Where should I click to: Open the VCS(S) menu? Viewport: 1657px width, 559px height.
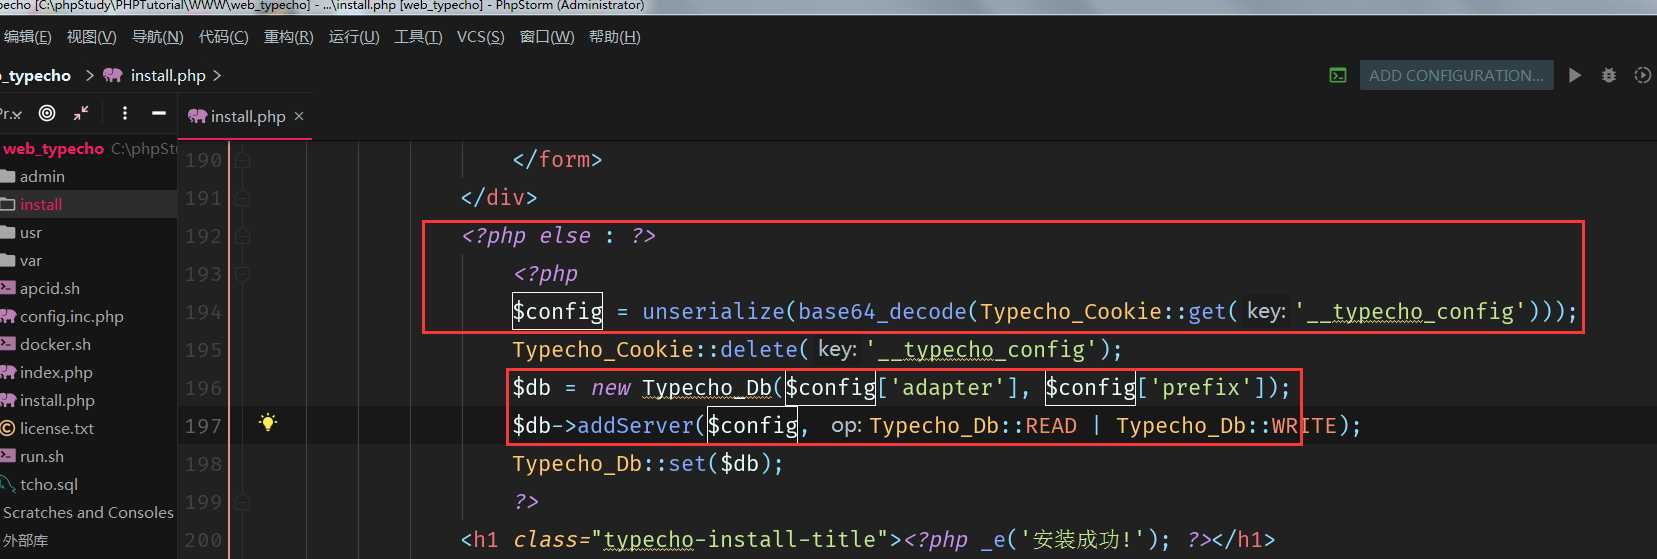[x=480, y=37]
